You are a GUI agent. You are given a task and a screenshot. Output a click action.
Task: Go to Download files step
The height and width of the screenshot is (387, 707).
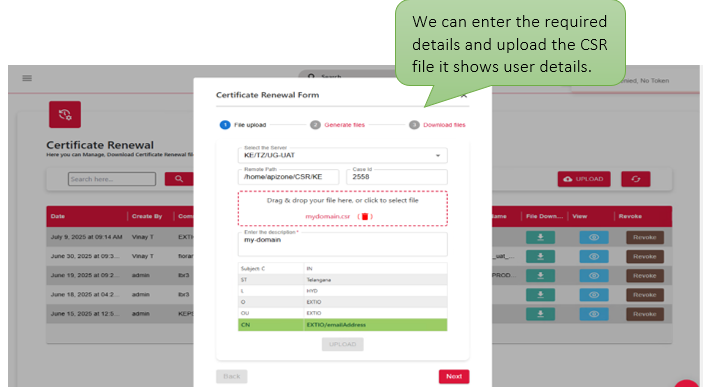[x=437, y=125]
